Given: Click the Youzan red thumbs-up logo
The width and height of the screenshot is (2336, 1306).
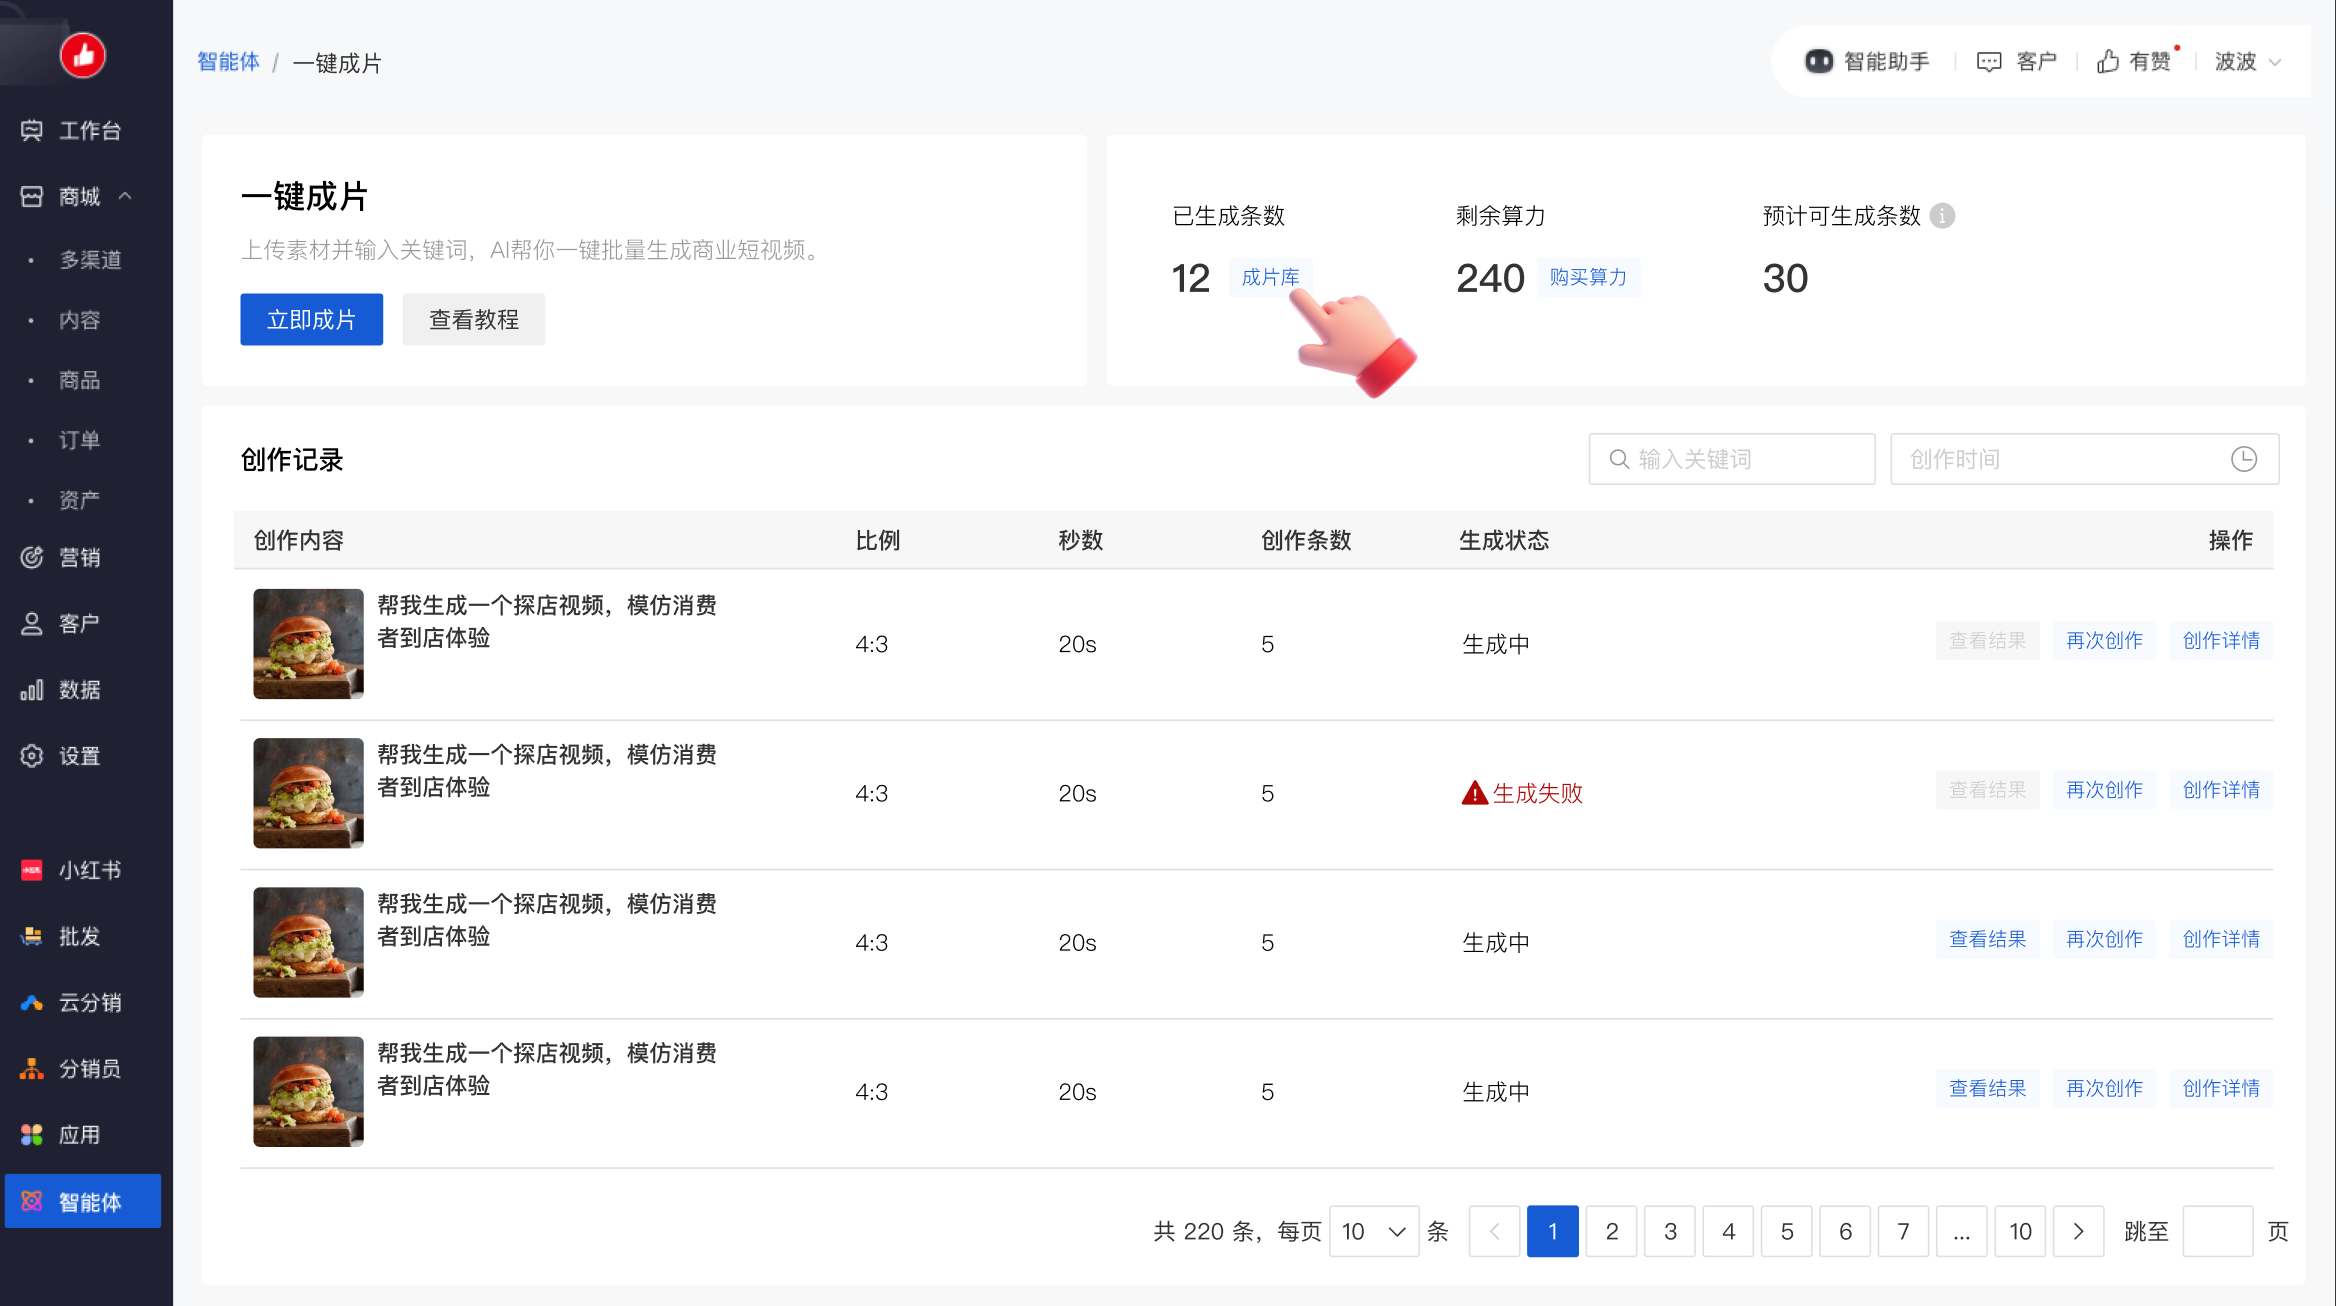Looking at the screenshot, I should pyautogui.click(x=83, y=55).
